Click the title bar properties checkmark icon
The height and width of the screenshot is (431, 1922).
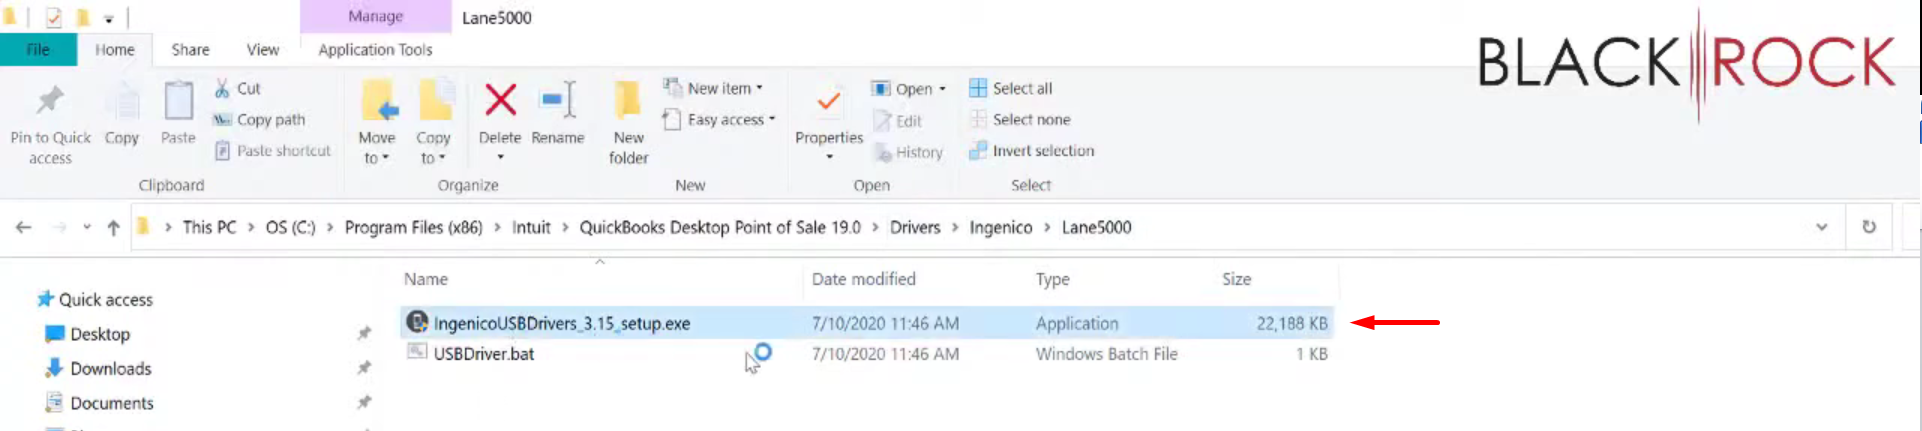tap(54, 17)
